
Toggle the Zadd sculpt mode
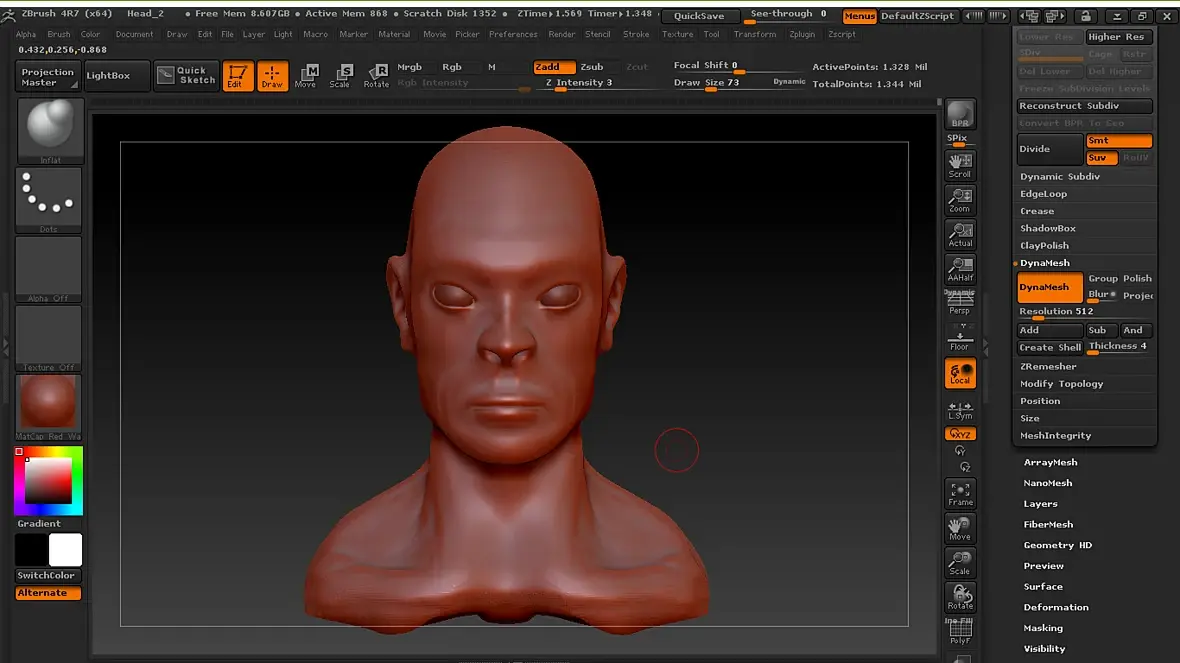[x=554, y=67]
